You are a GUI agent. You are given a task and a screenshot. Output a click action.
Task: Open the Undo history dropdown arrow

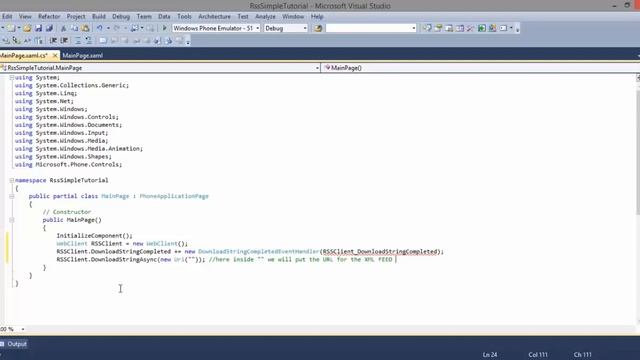tap(108, 28)
